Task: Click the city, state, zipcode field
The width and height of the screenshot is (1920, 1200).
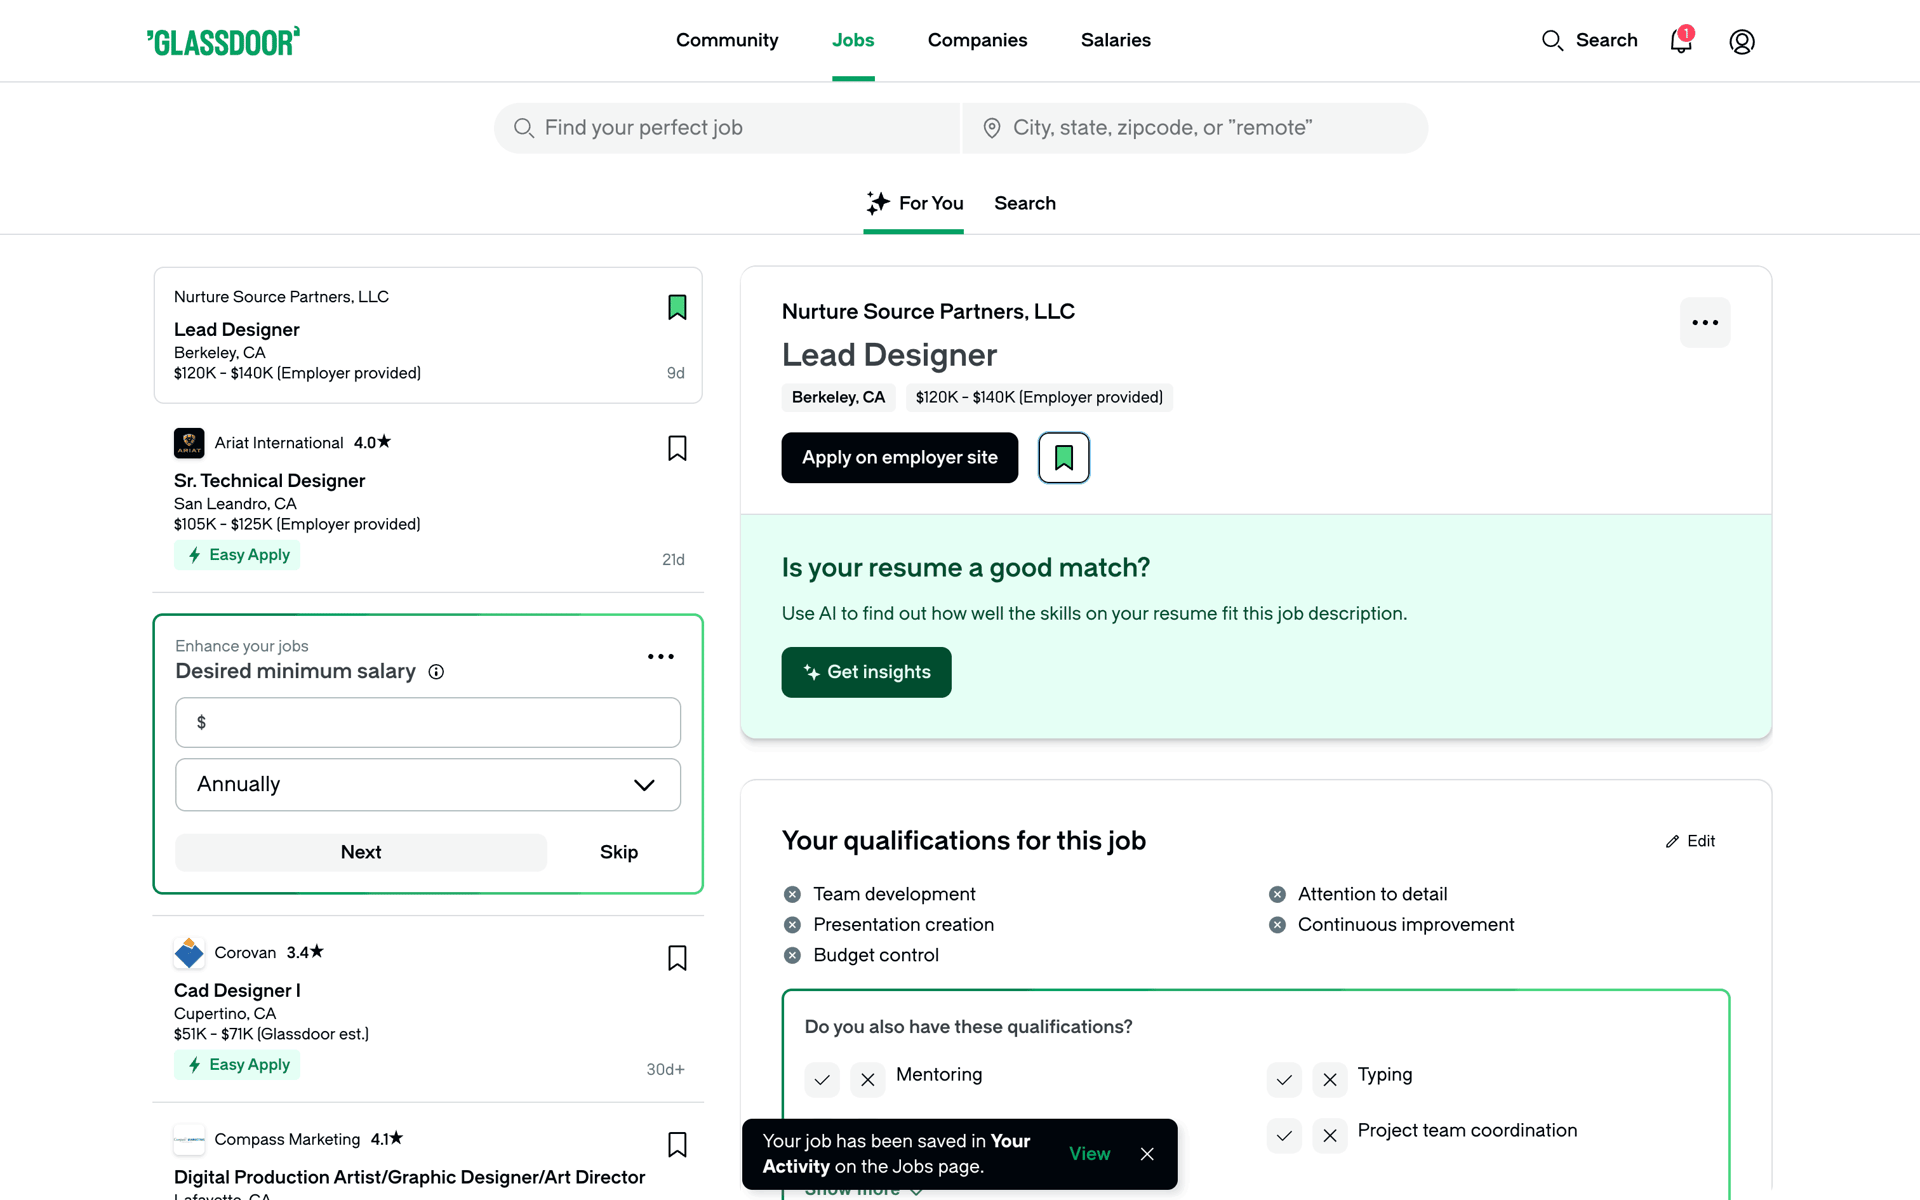Action: (1195, 128)
